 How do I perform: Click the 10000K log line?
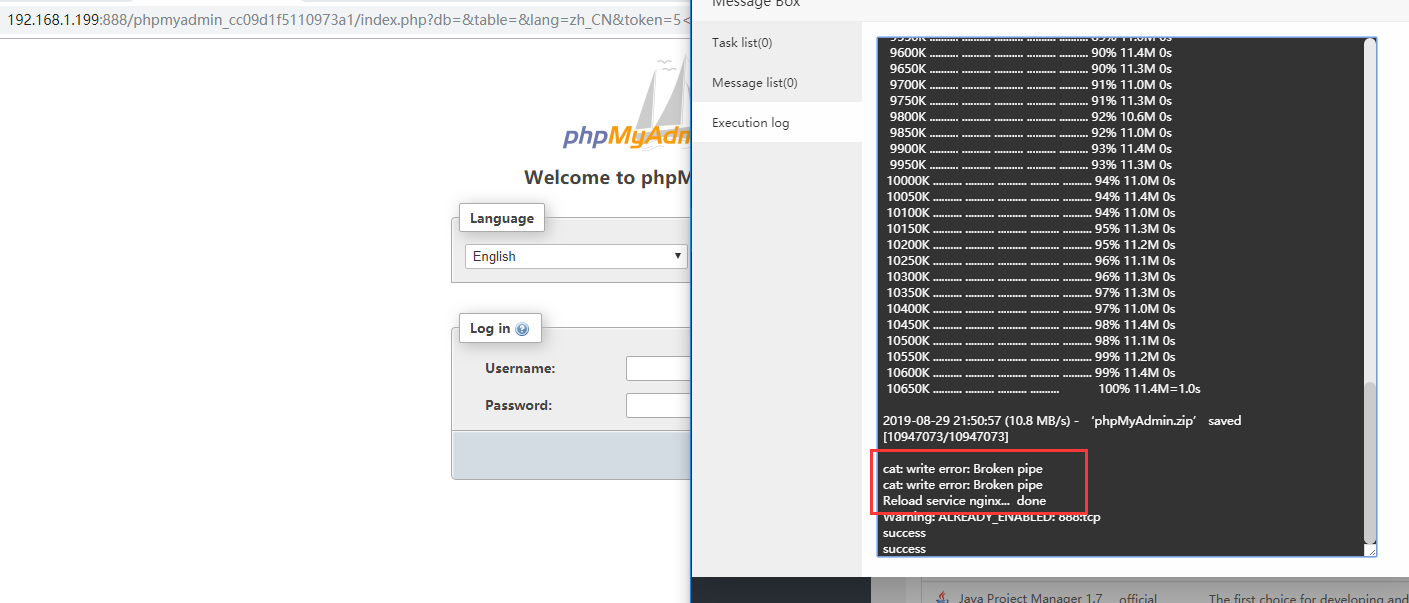pos(1030,181)
